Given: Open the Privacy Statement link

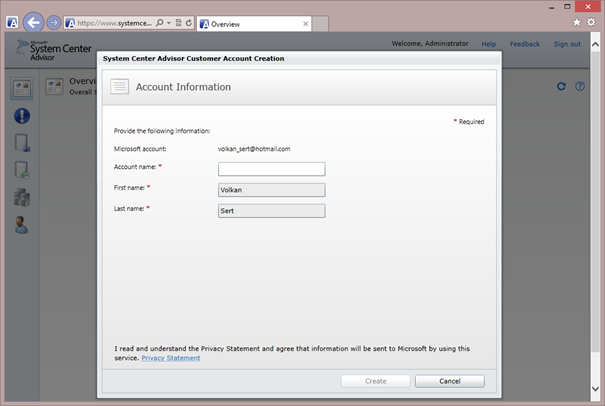Looking at the screenshot, I should pos(171,358).
